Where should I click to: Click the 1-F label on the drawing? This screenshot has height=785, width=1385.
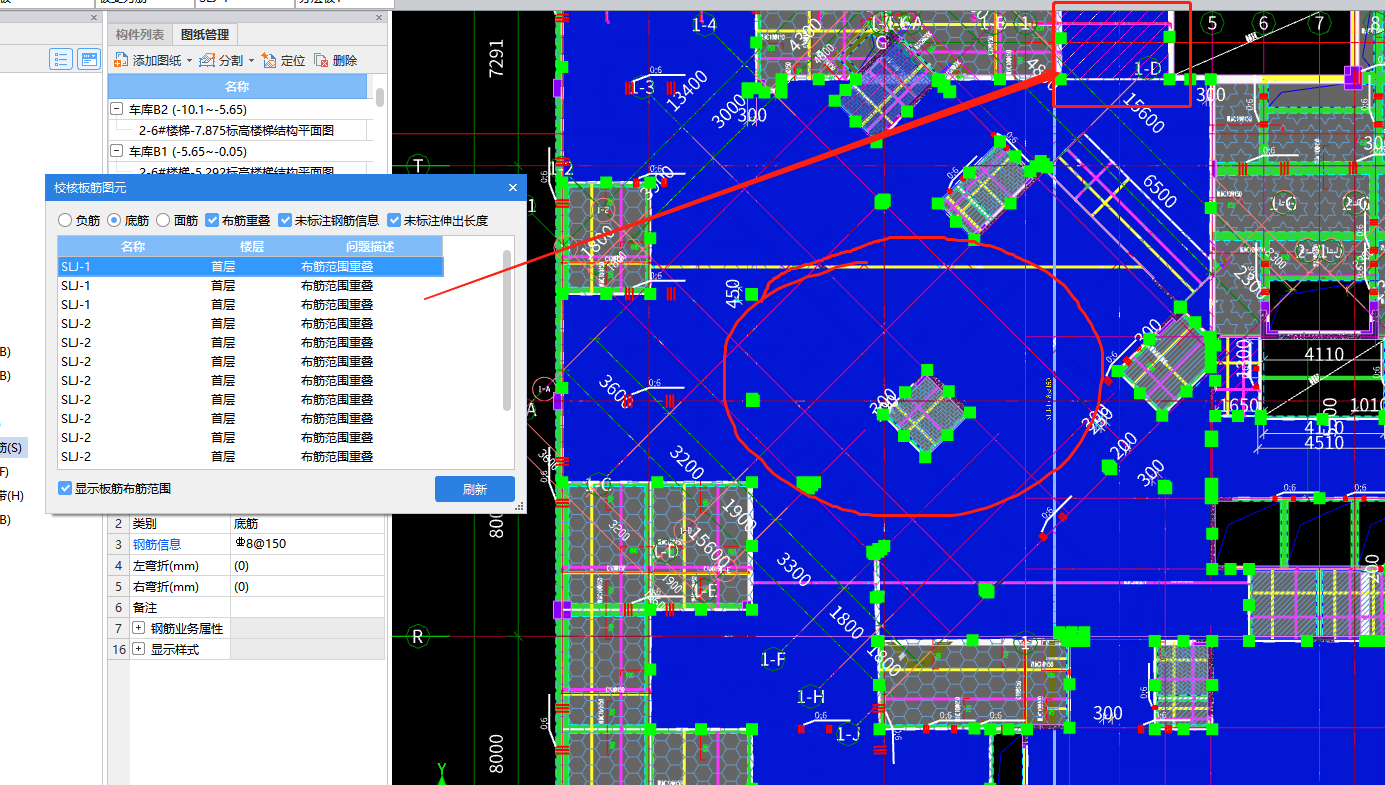pos(773,659)
